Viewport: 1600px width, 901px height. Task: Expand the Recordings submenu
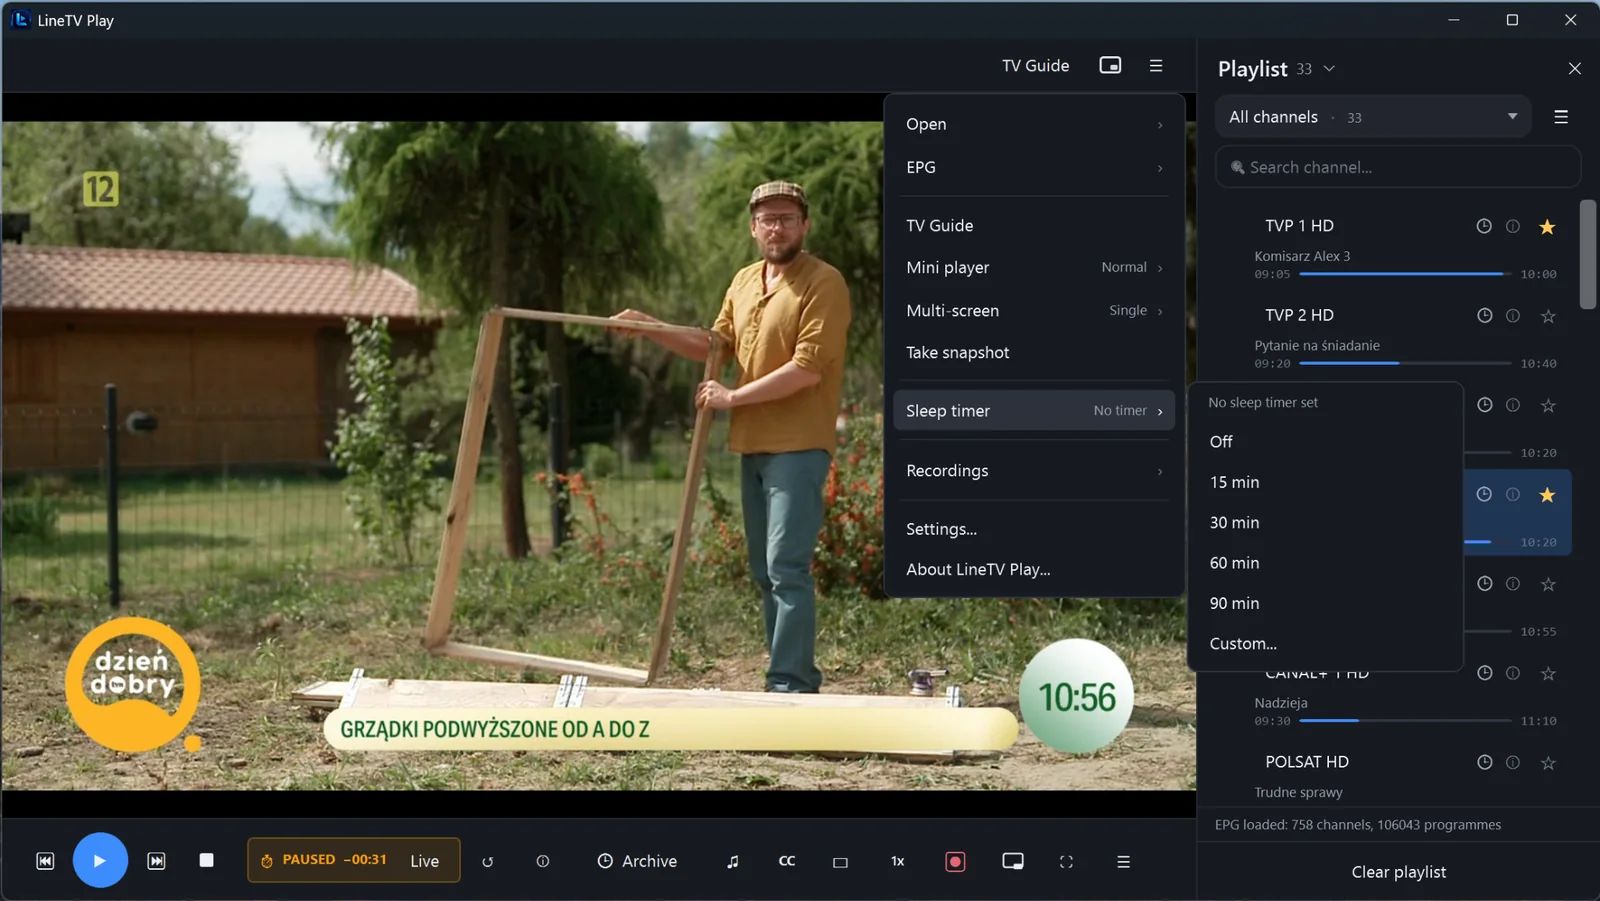coord(1034,470)
